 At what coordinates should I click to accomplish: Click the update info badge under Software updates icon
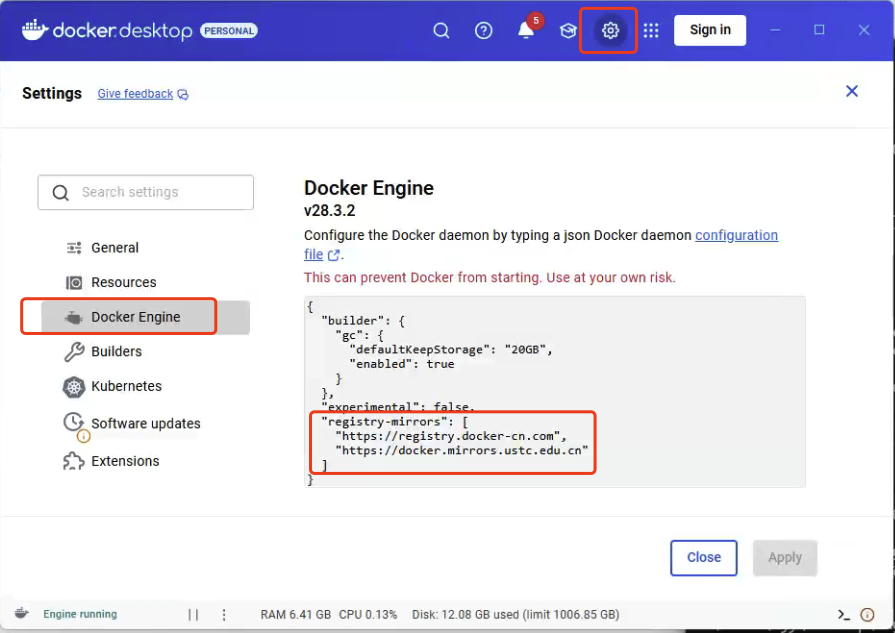(83, 437)
